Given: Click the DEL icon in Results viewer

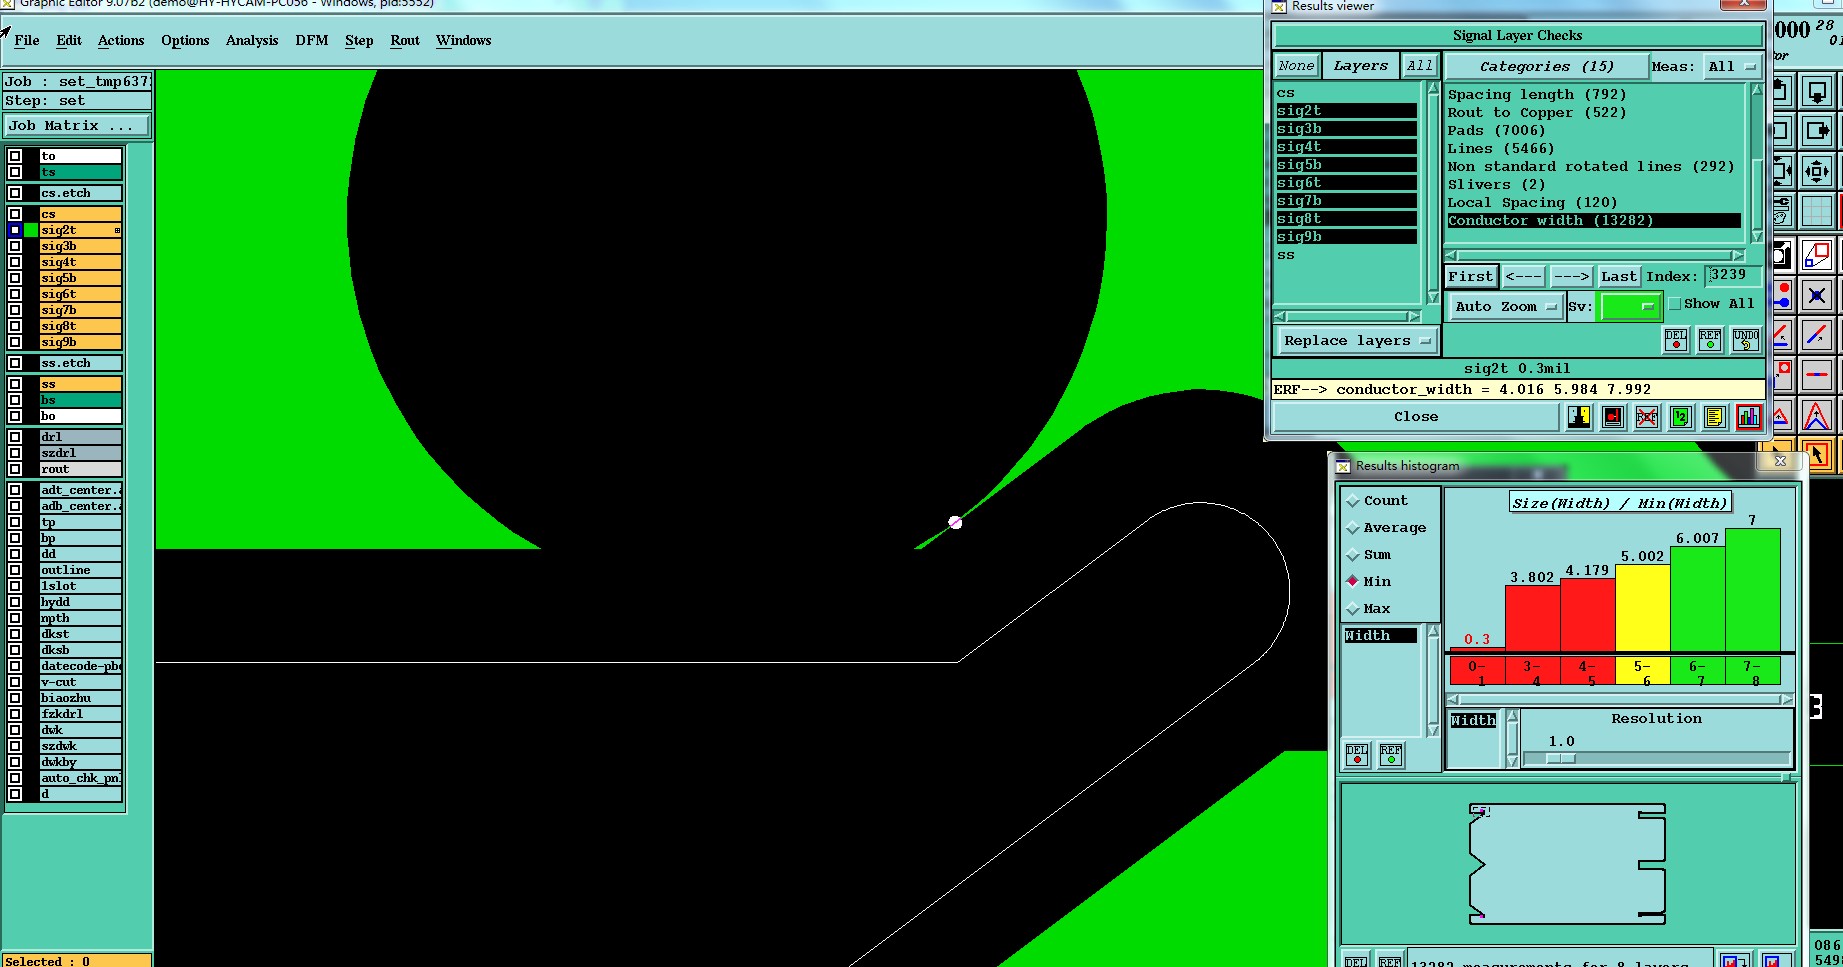Looking at the screenshot, I should click(1676, 340).
